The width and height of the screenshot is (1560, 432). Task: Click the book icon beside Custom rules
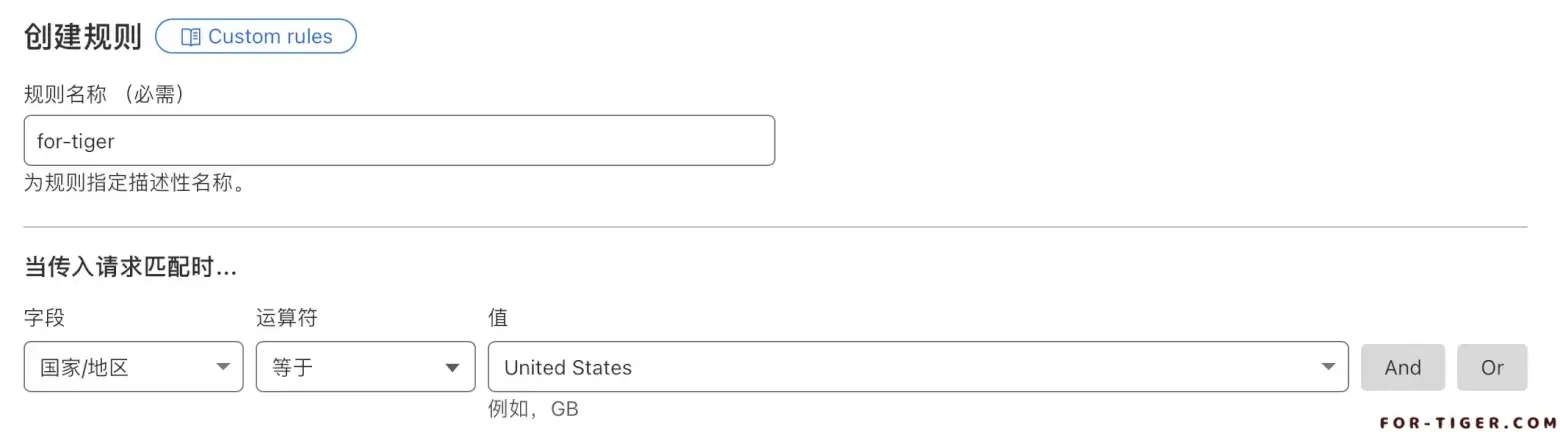(190, 37)
